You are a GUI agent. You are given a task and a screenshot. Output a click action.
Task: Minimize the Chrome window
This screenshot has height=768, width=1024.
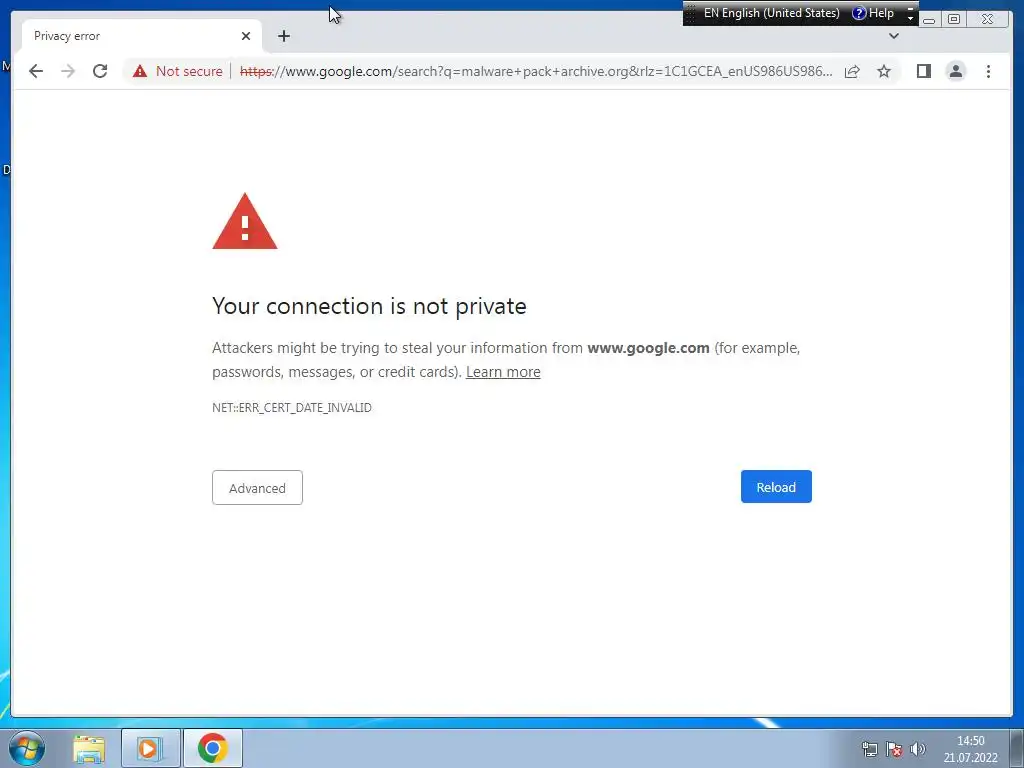pyautogui.click(x=929, y=19)
